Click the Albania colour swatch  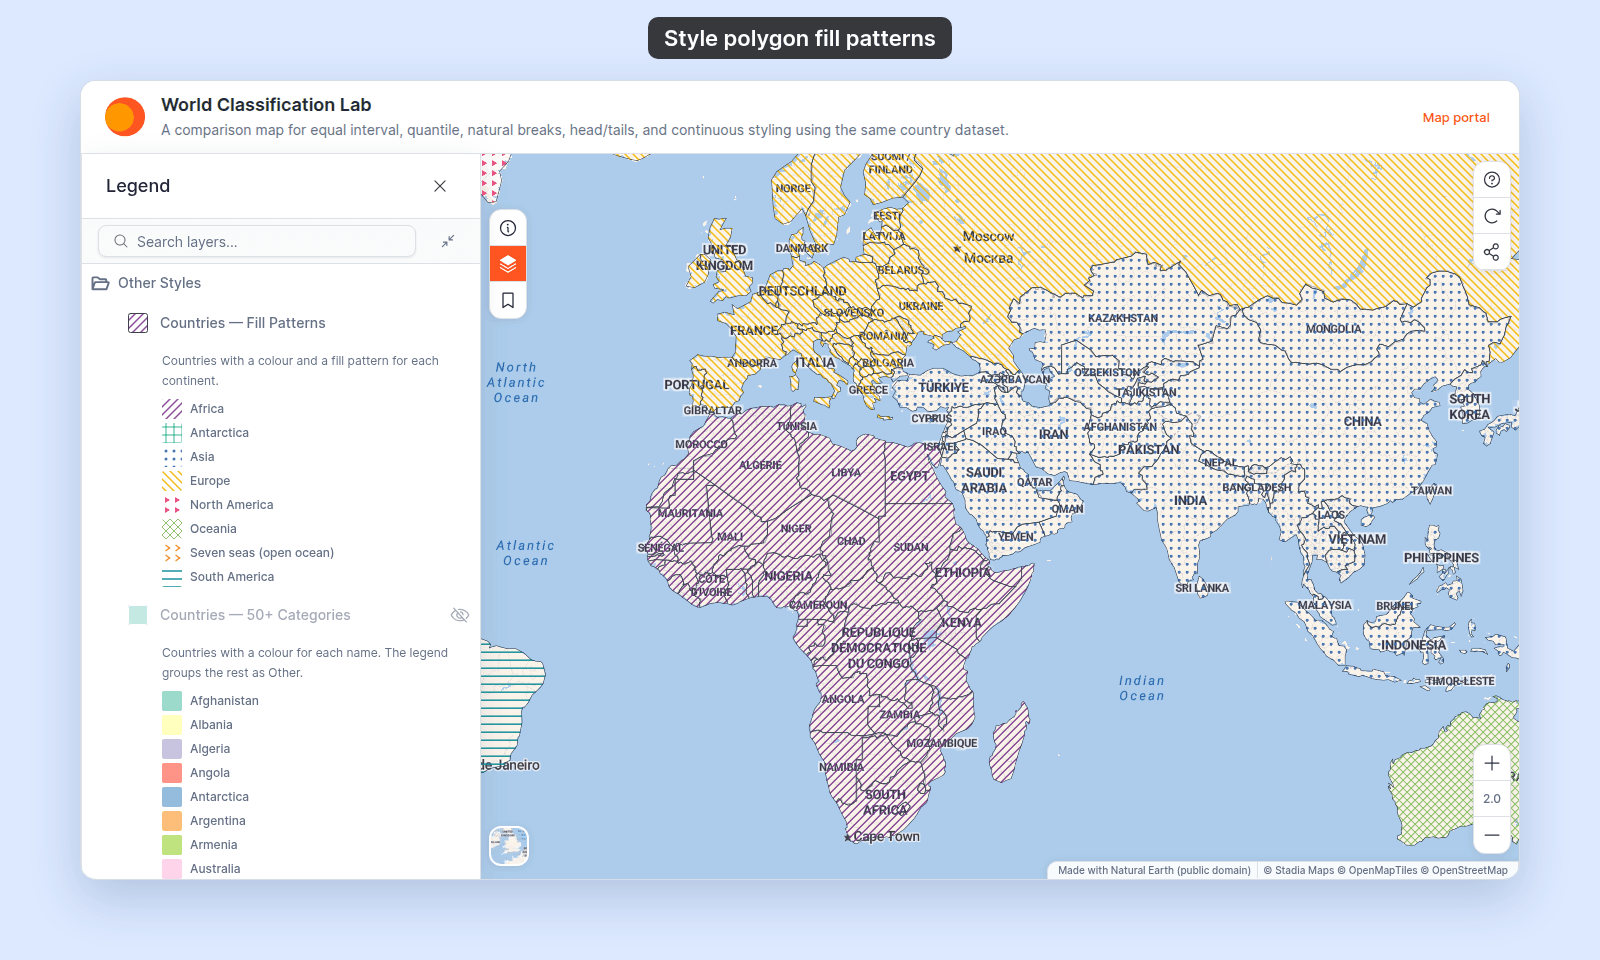pyautogui.click(x=172, y=725)
